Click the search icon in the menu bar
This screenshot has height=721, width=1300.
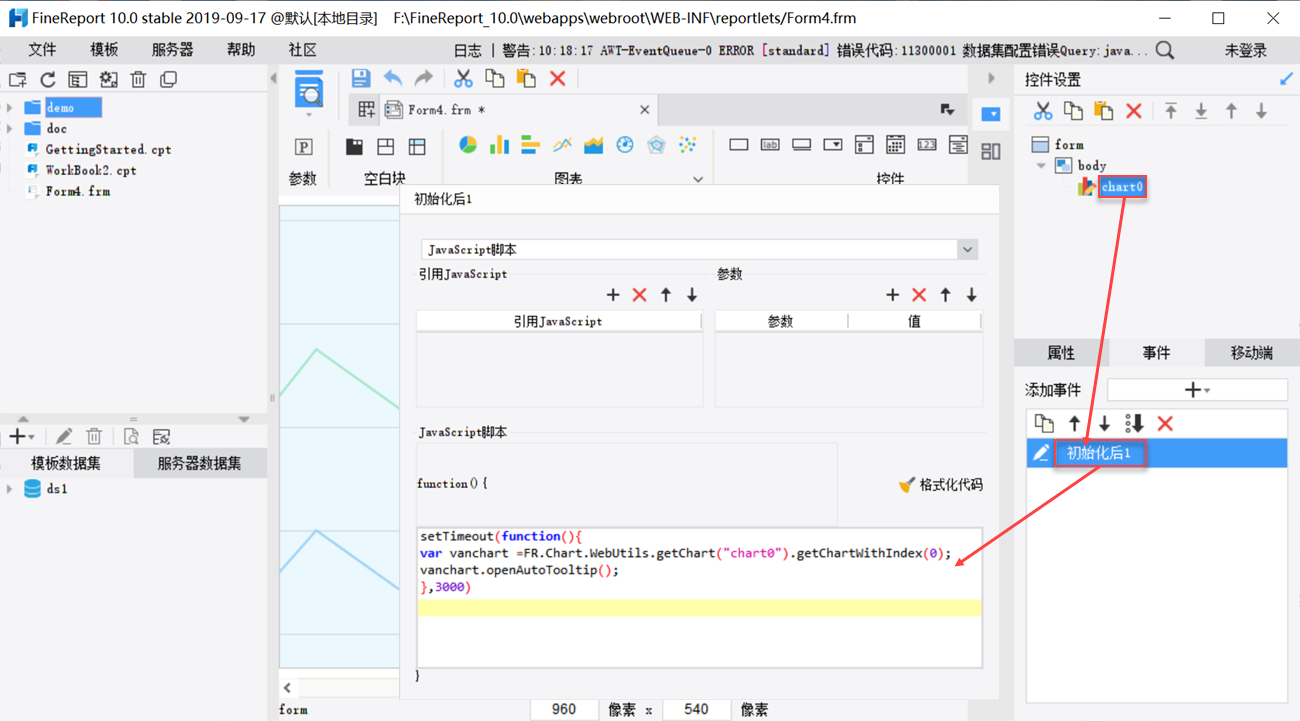[1165, 50]
